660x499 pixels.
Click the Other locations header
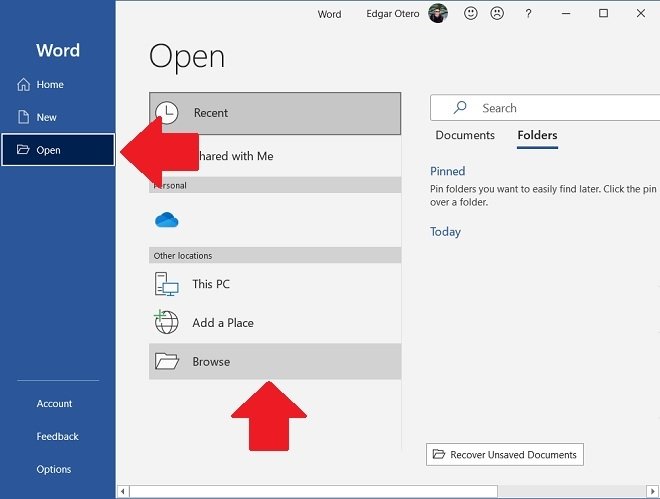pyautogui.click(x=275, y=255)
